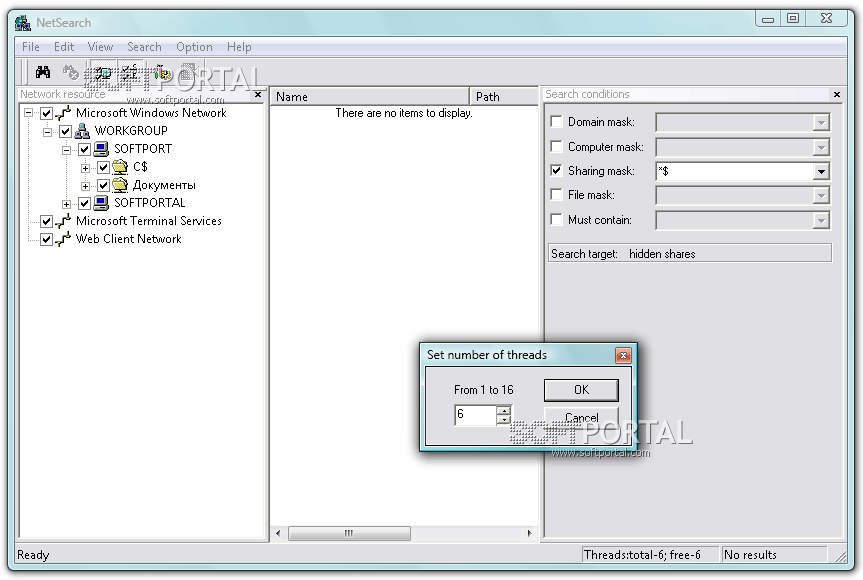Image resolution: width=863 pixels, height=580 pixels.
Task: Click the stop search binoculars-with-X icon
Action: [x=70, y=72]
